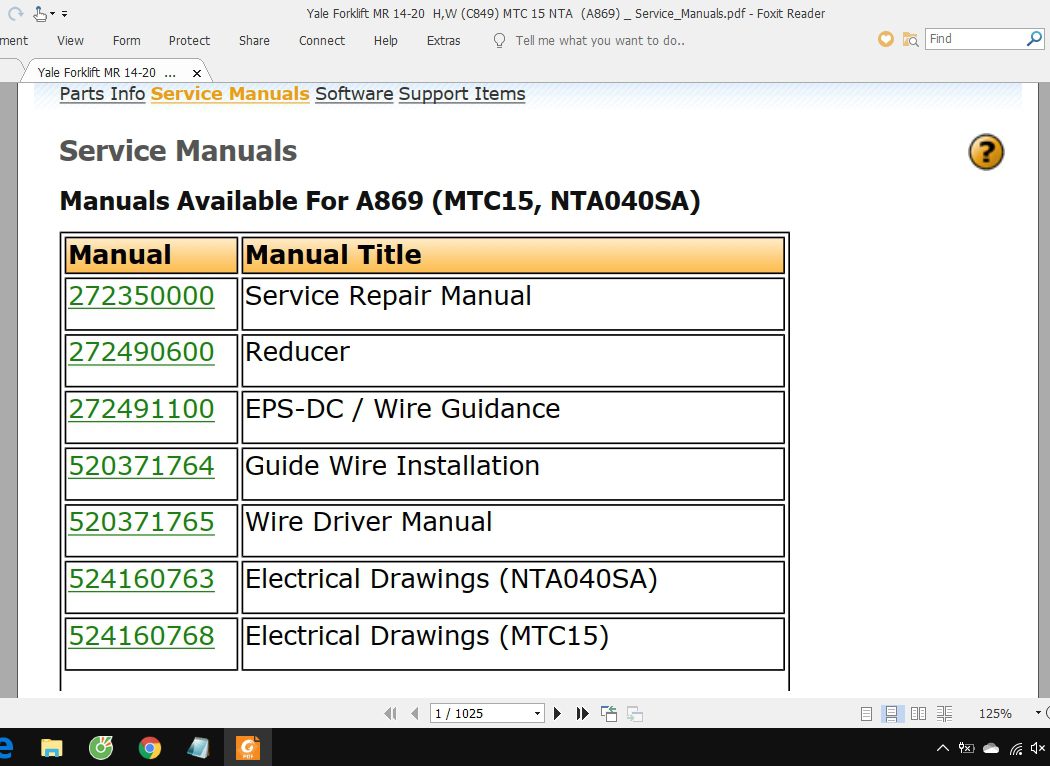Open the Hand tool dropdown arrow
This screenshot has width=1050, height=766.
click(x=52, y=12)
